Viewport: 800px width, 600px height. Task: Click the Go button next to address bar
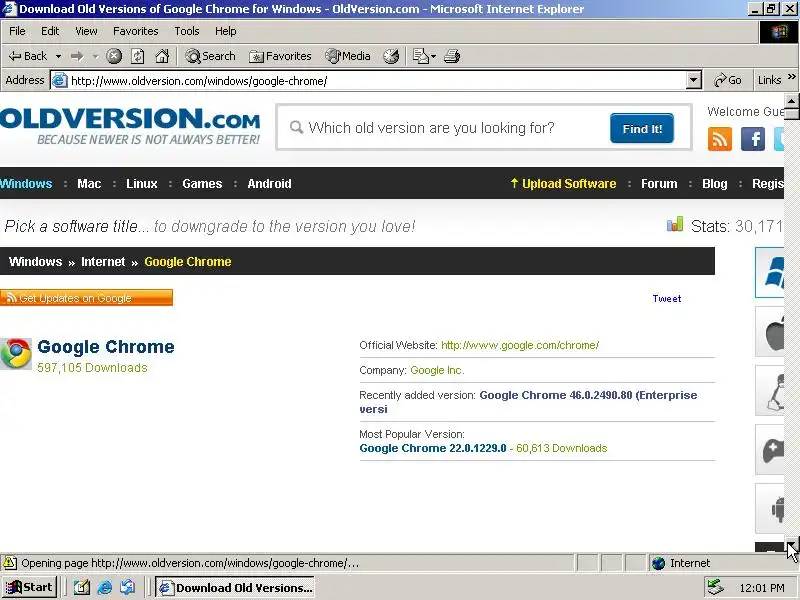point(728,80)
